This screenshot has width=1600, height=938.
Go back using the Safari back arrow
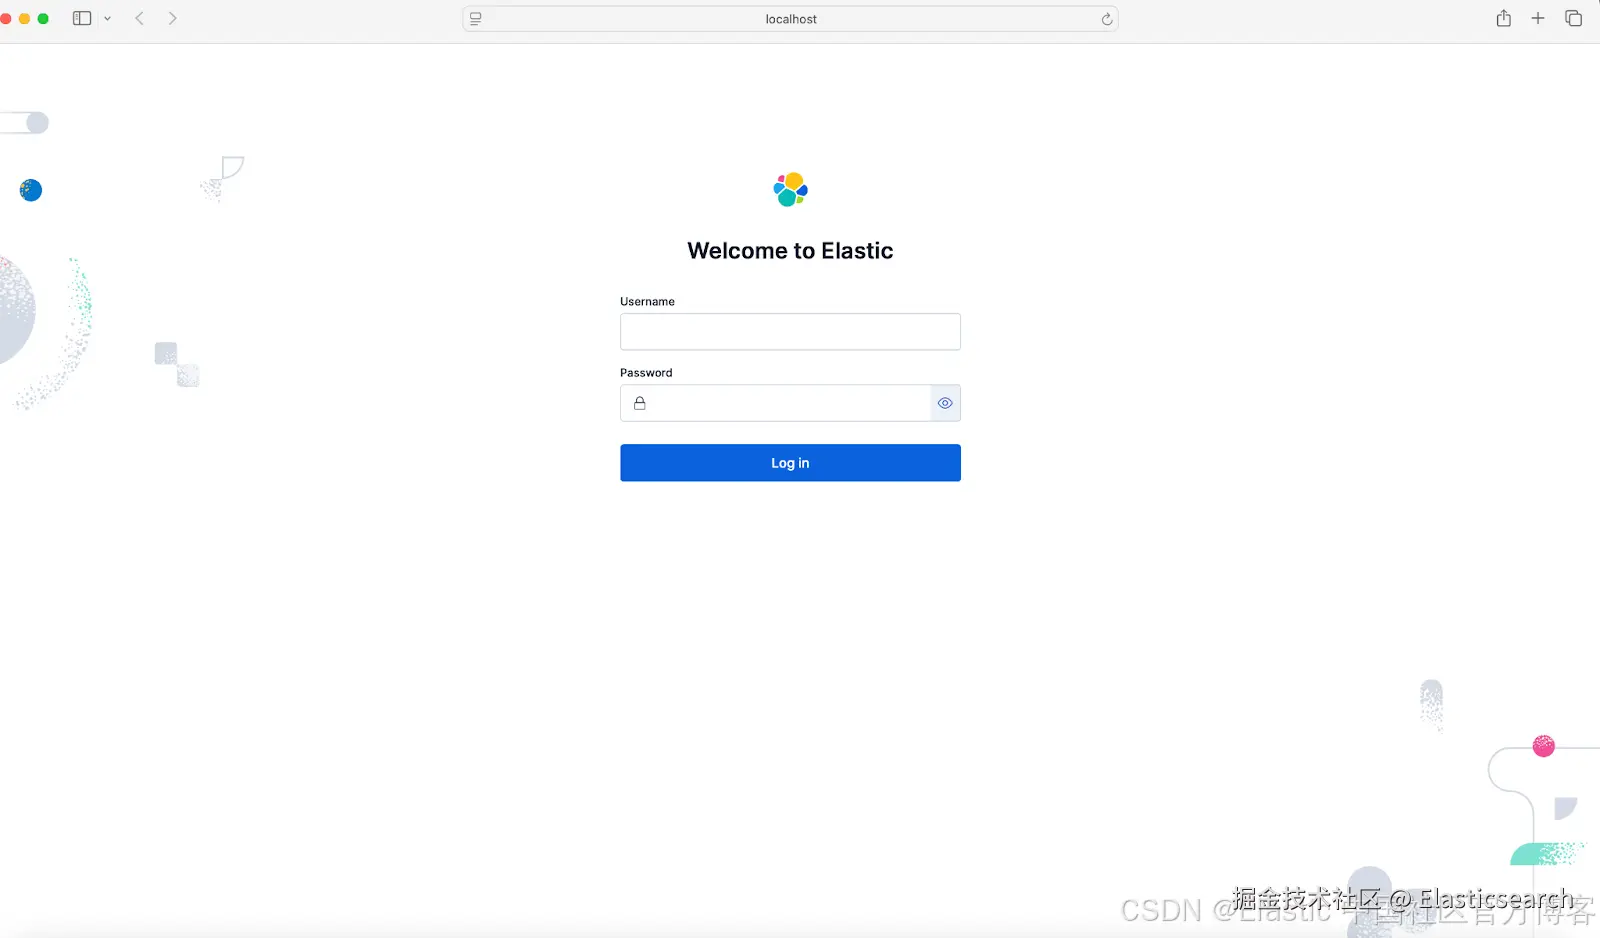[140, 18]
